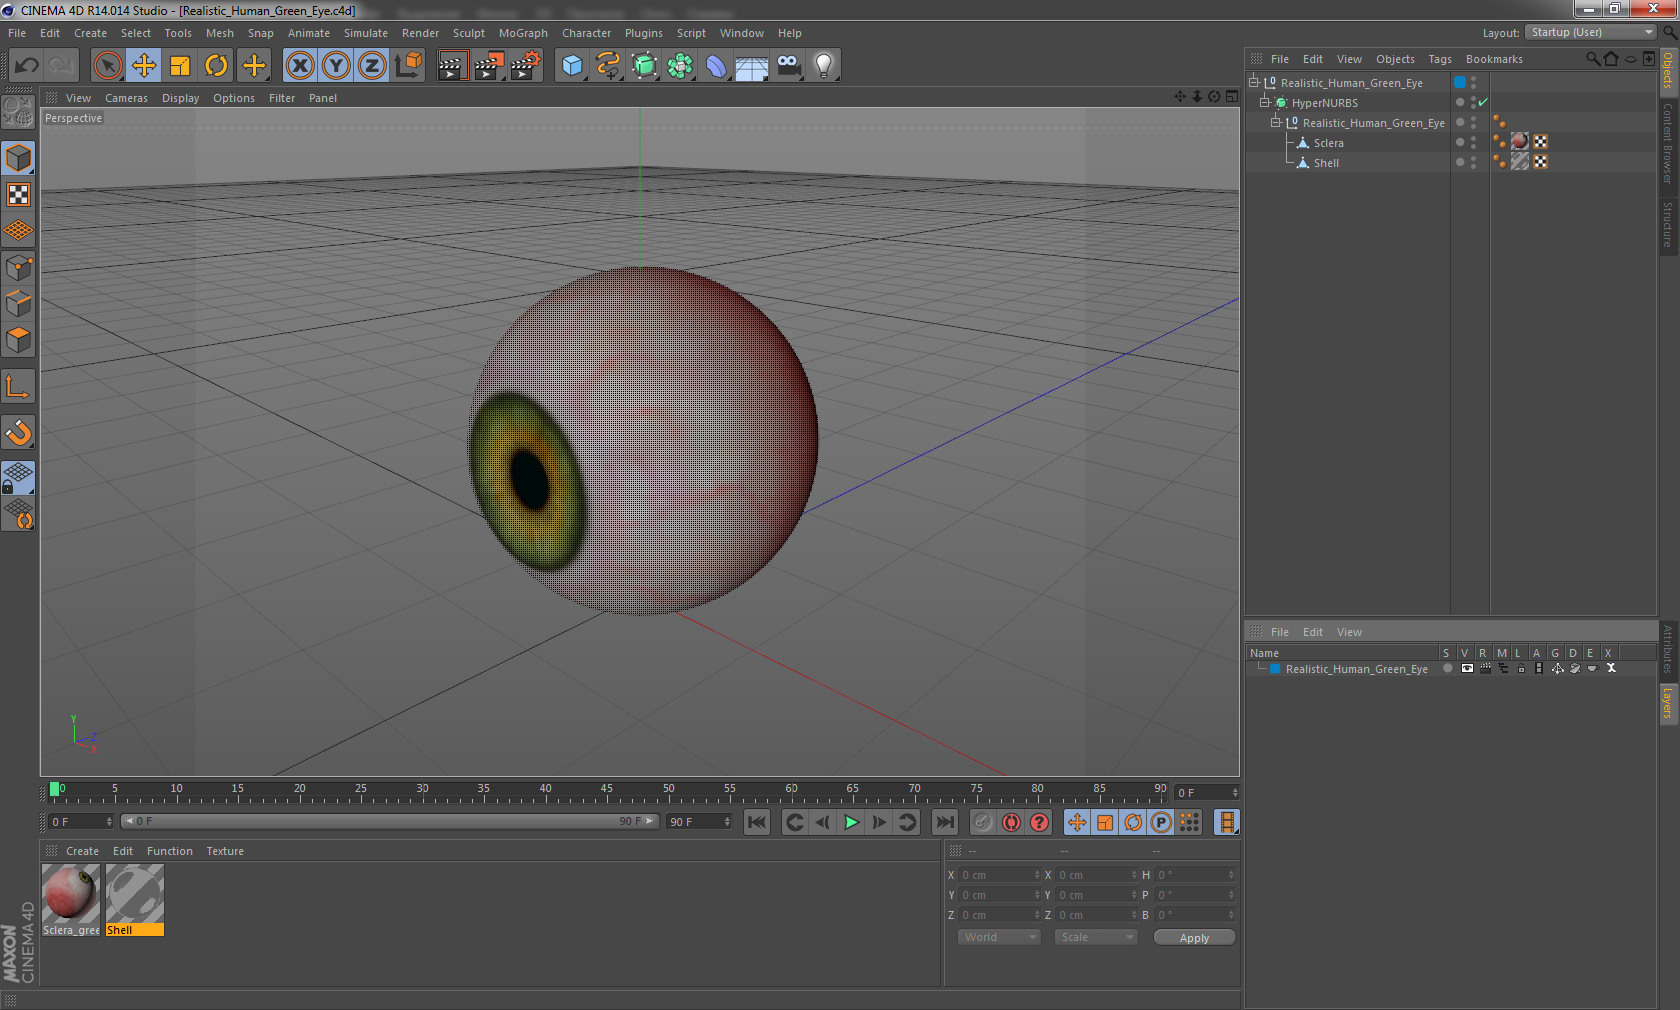Collapse the HyperNURBS tree node
1680x1010 pixels.
(1264, 102)
